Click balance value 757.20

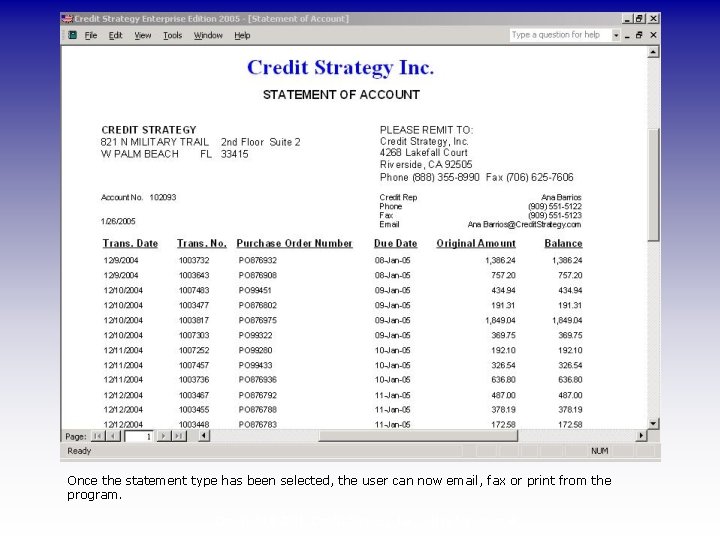[x=570, y=276]
